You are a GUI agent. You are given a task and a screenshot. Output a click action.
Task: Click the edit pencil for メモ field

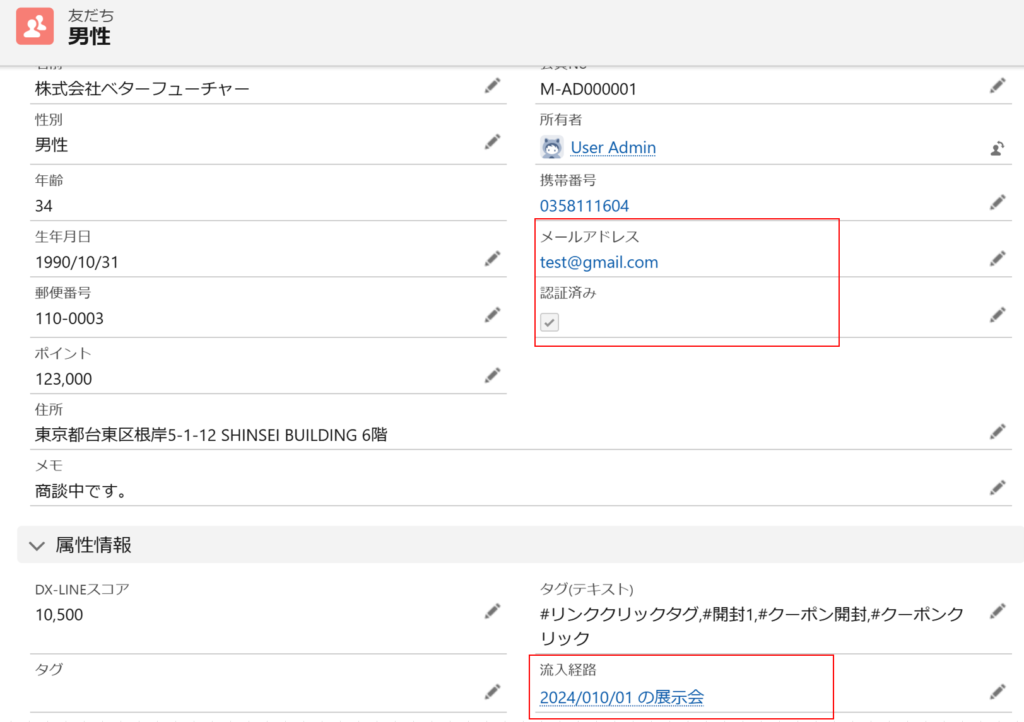[x=997, y=487]
